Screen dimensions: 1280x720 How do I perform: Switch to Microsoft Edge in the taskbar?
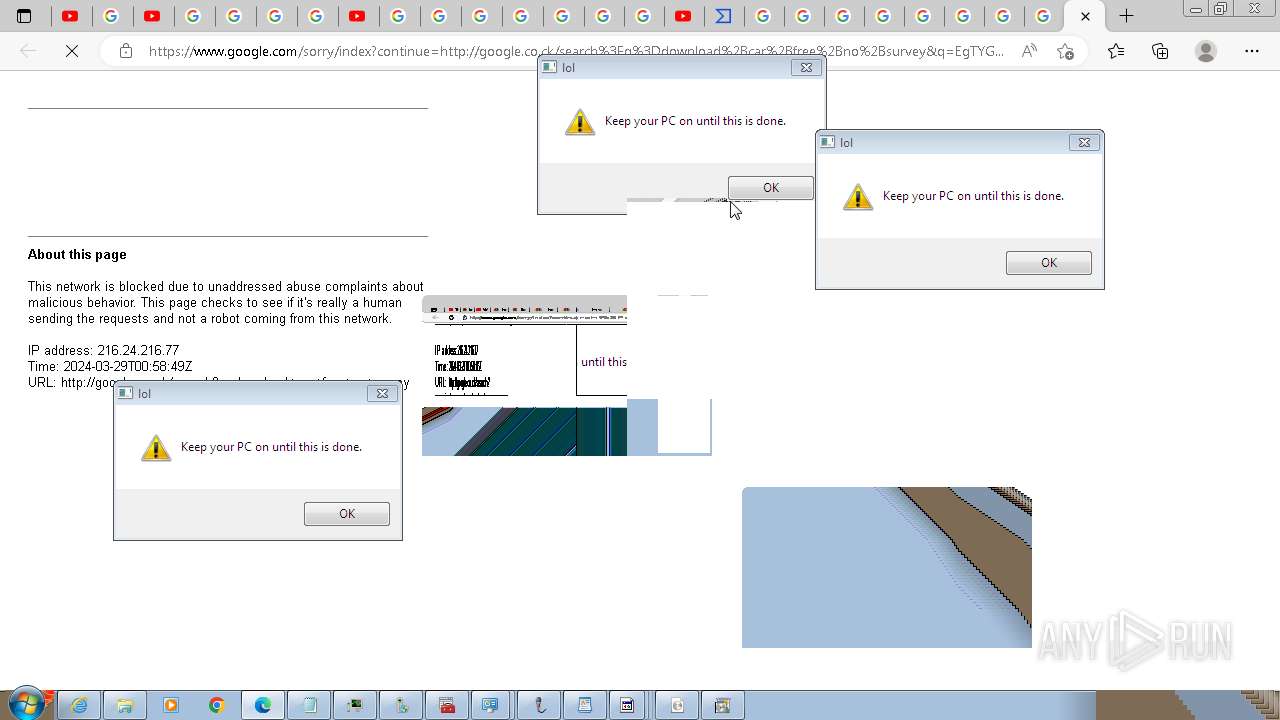point(263,705)
